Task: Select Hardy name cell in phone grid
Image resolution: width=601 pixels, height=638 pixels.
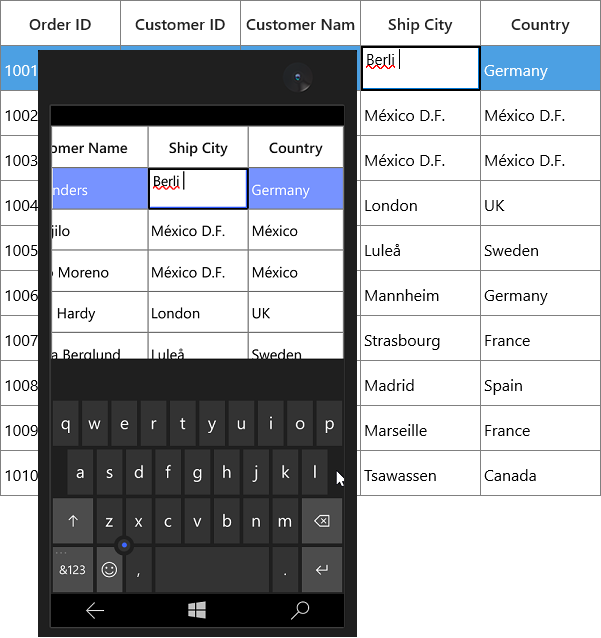Action: 100,312
